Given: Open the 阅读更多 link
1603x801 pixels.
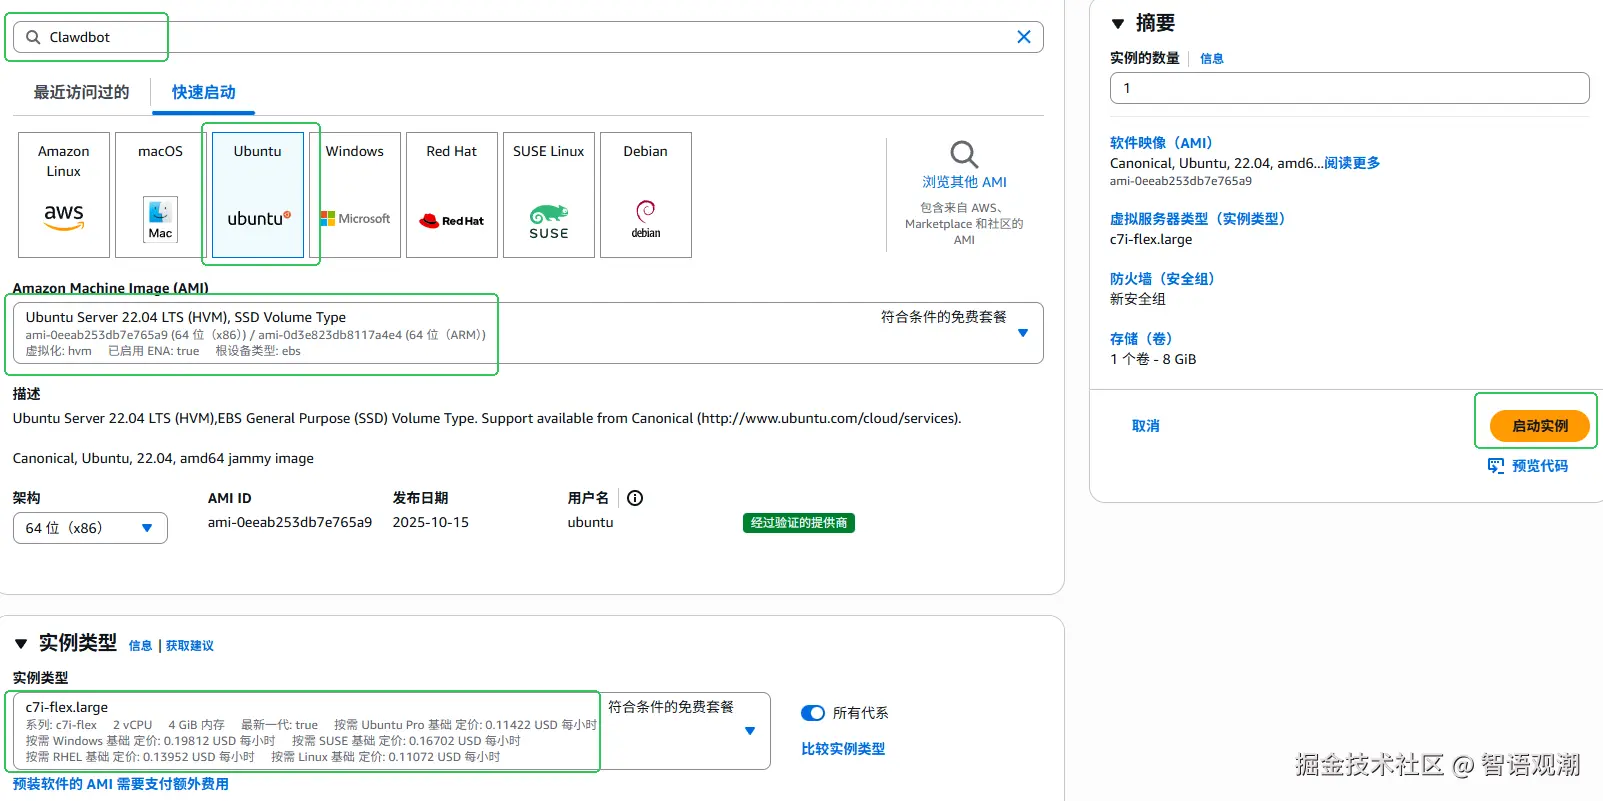Looking at the screenshot, I should point(1353,163).
